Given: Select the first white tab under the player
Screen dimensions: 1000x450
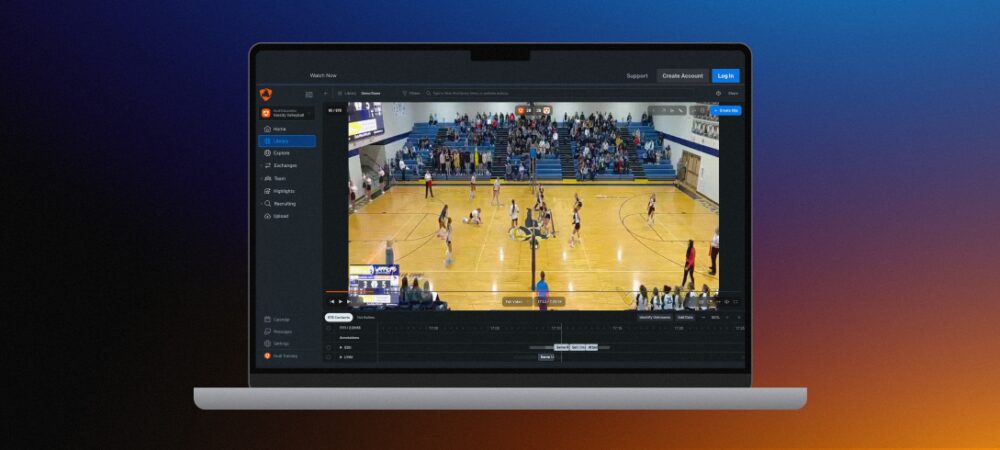Looking at the screenshot, I should click(x=339, y=317).
